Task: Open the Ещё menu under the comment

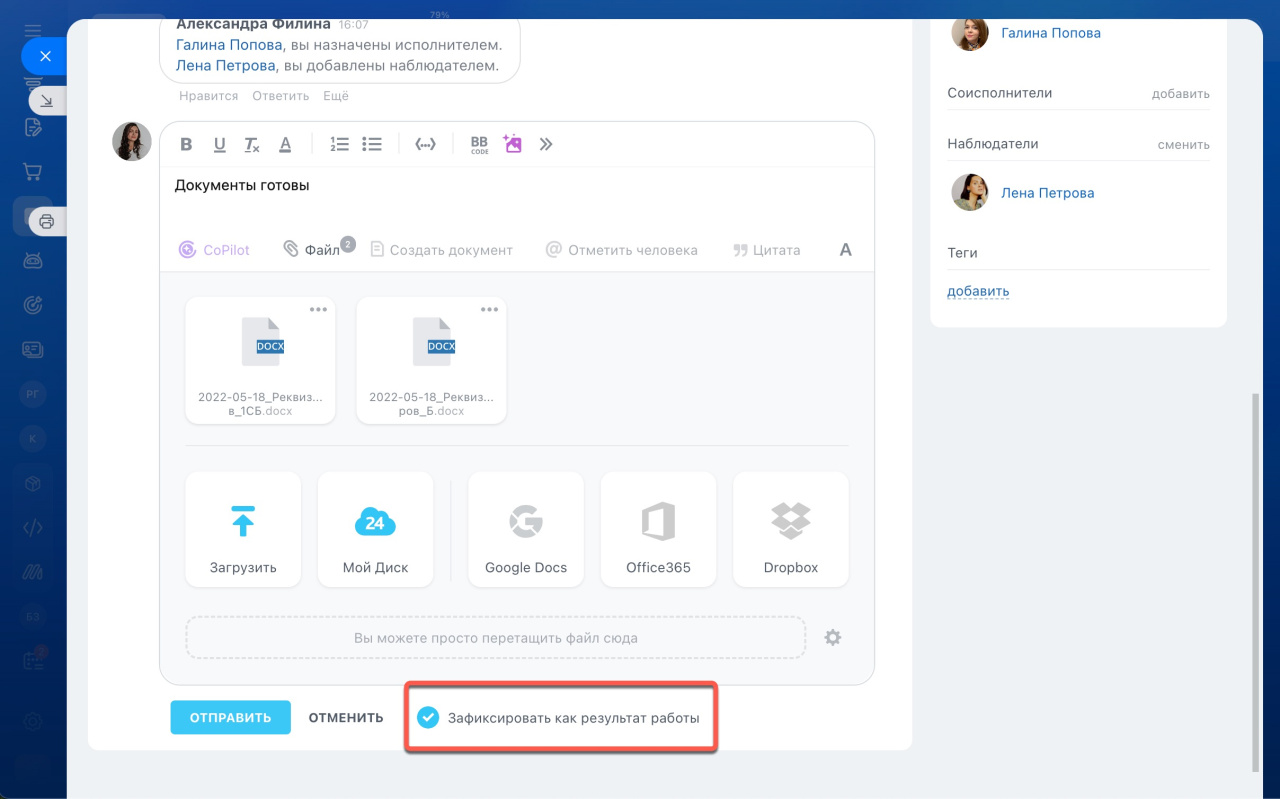Action: (x=336, y=96)
